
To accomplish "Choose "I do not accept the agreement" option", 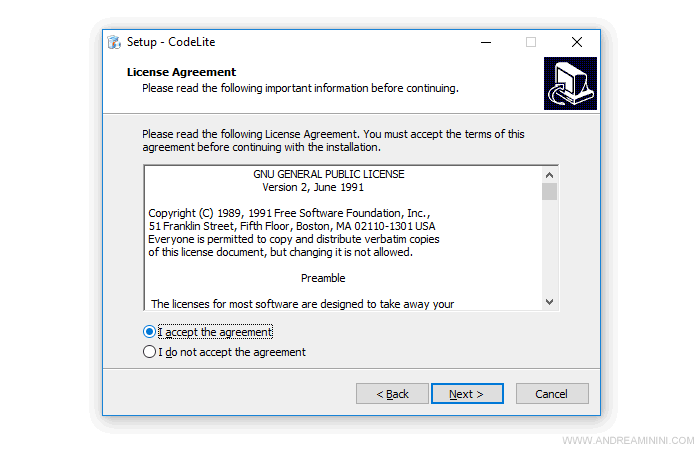I will [150, 352].
